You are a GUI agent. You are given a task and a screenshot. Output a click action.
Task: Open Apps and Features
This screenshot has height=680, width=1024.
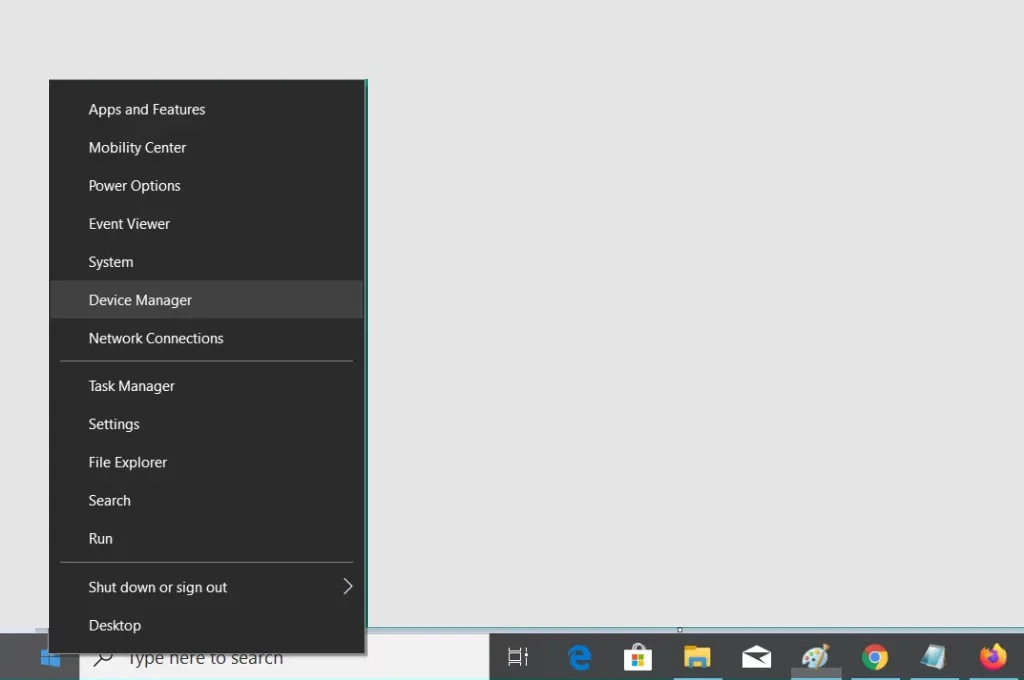[206, 110]
